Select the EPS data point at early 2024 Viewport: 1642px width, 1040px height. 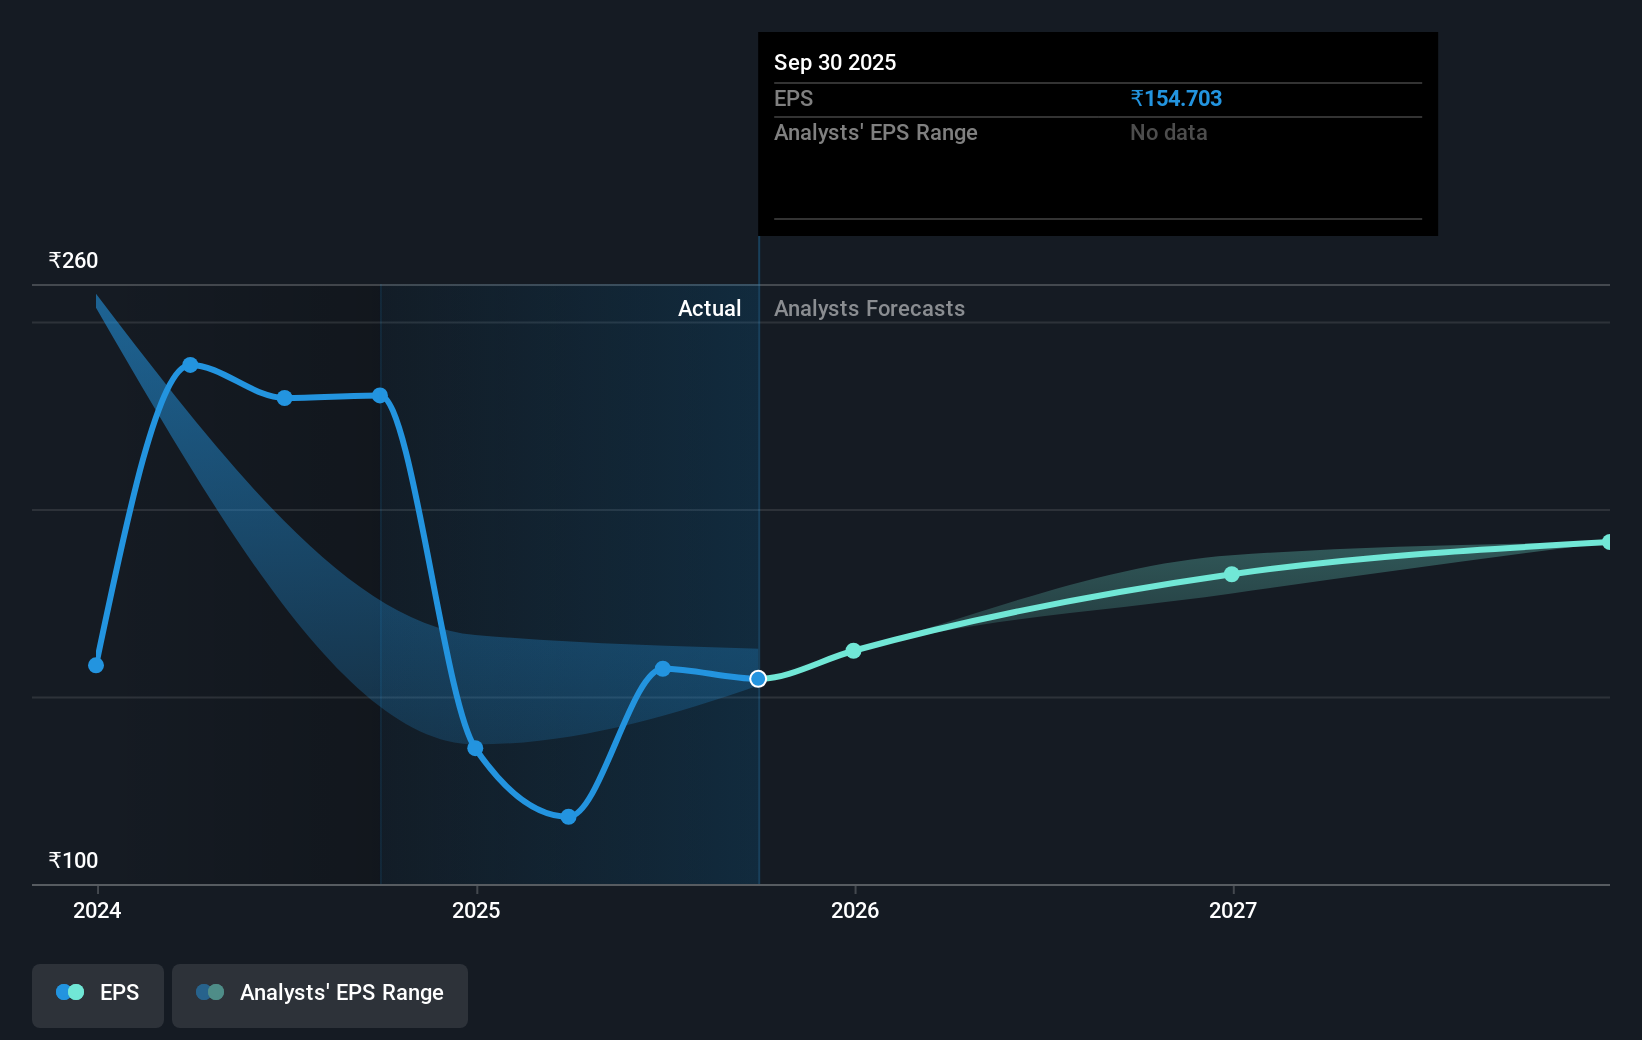[x=95, y=664]
